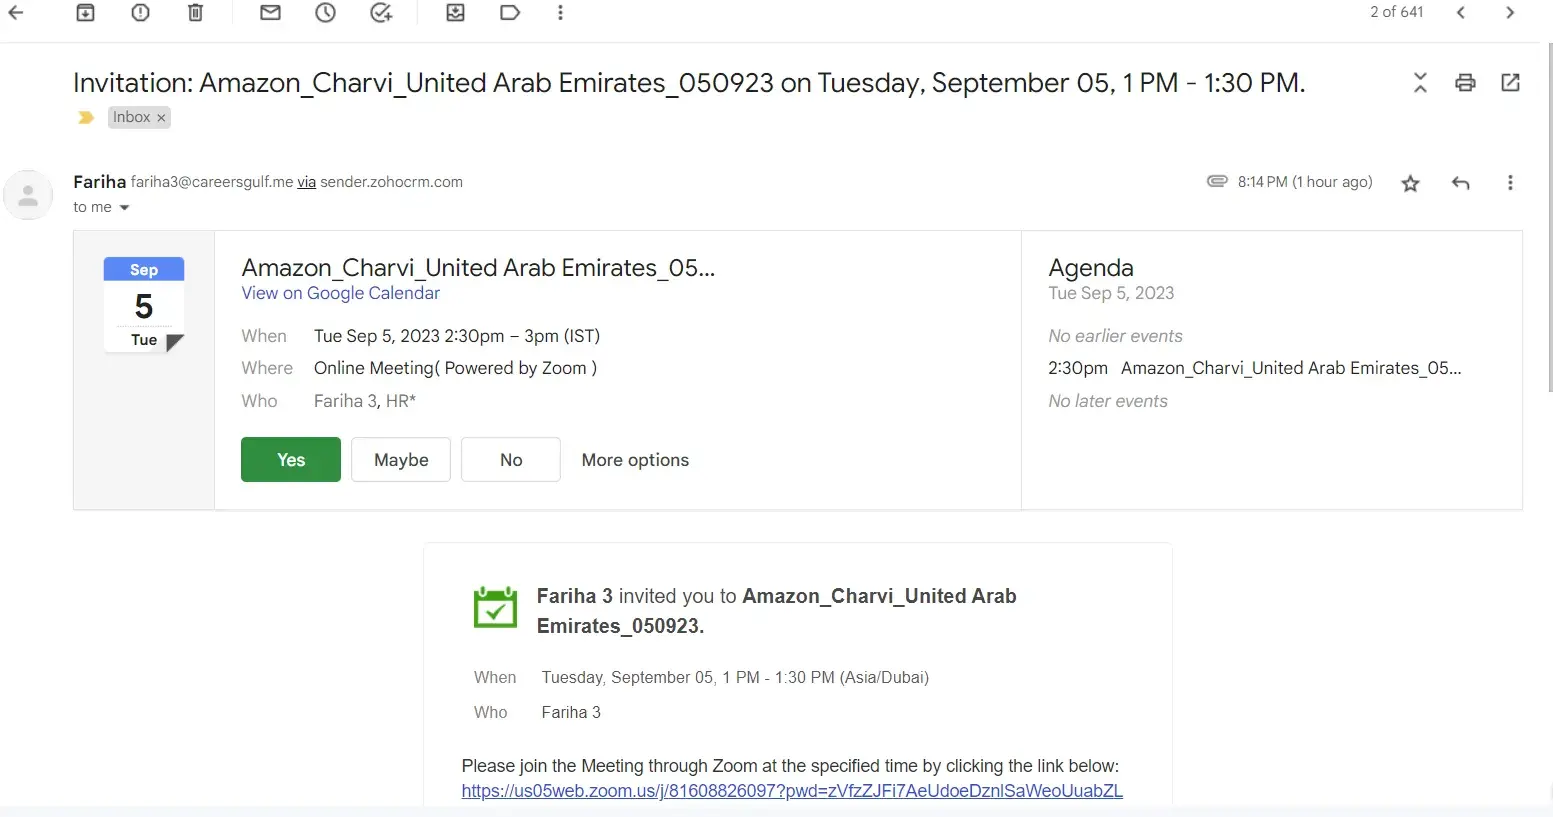Screen dimensions: 1553x817
Task: Open the message's three-dot More menu
Action: pos(1510,183)
